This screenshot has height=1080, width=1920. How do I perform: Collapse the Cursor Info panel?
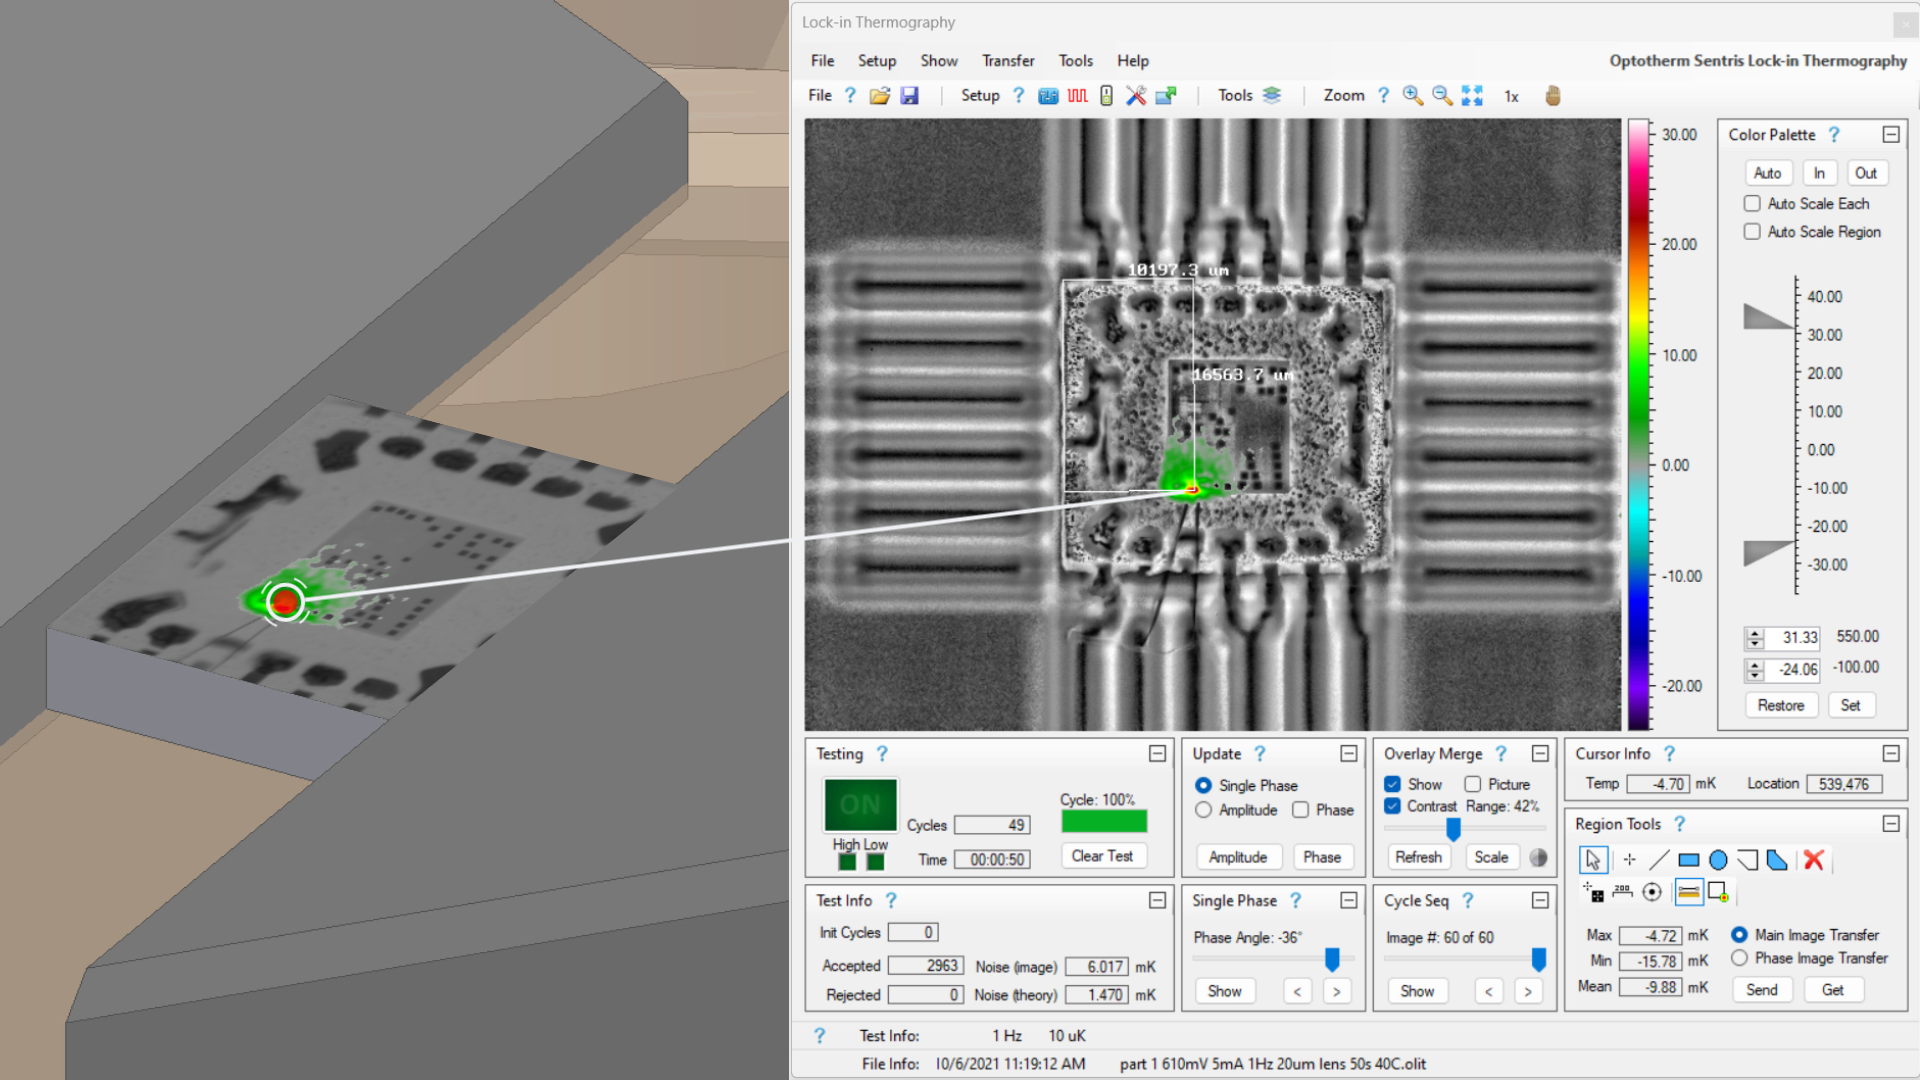click(x=1890, y=753)
